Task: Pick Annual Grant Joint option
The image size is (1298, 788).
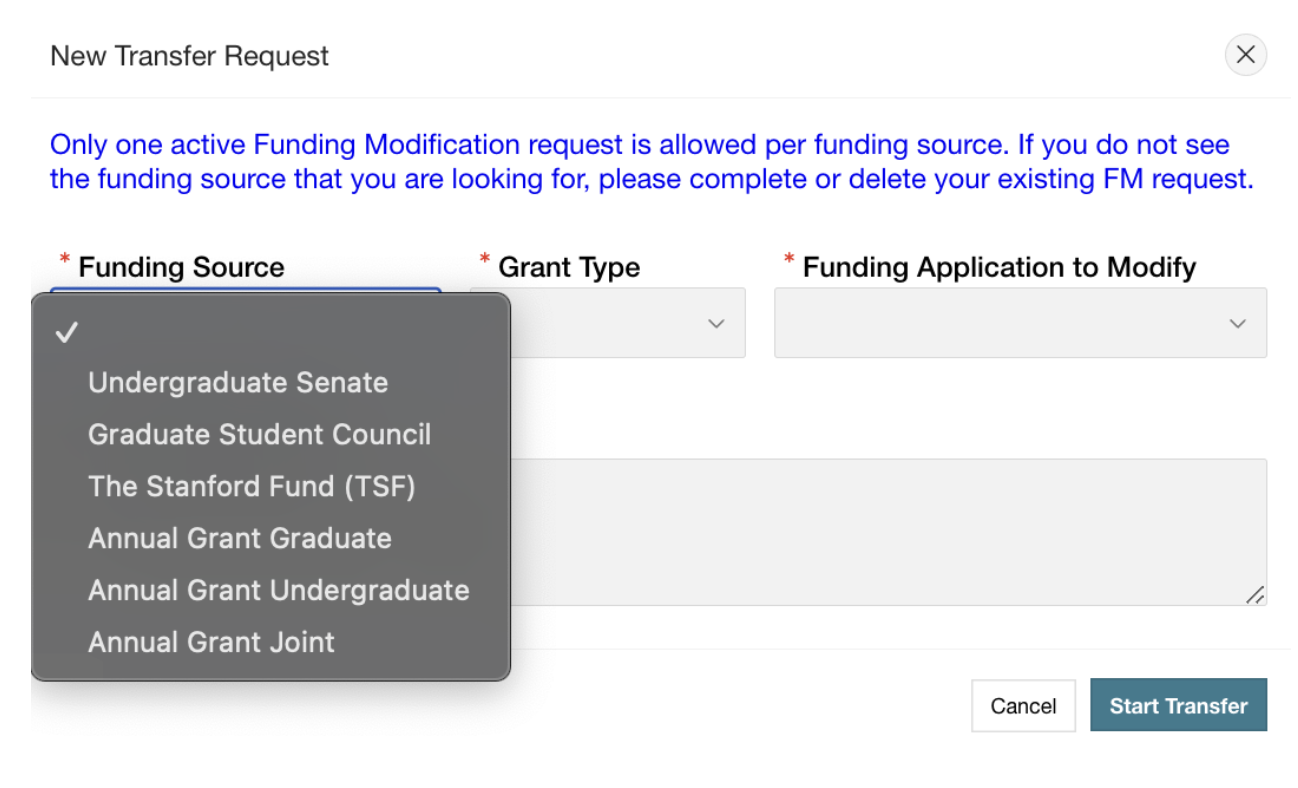Action: click(x=211, y=642)
